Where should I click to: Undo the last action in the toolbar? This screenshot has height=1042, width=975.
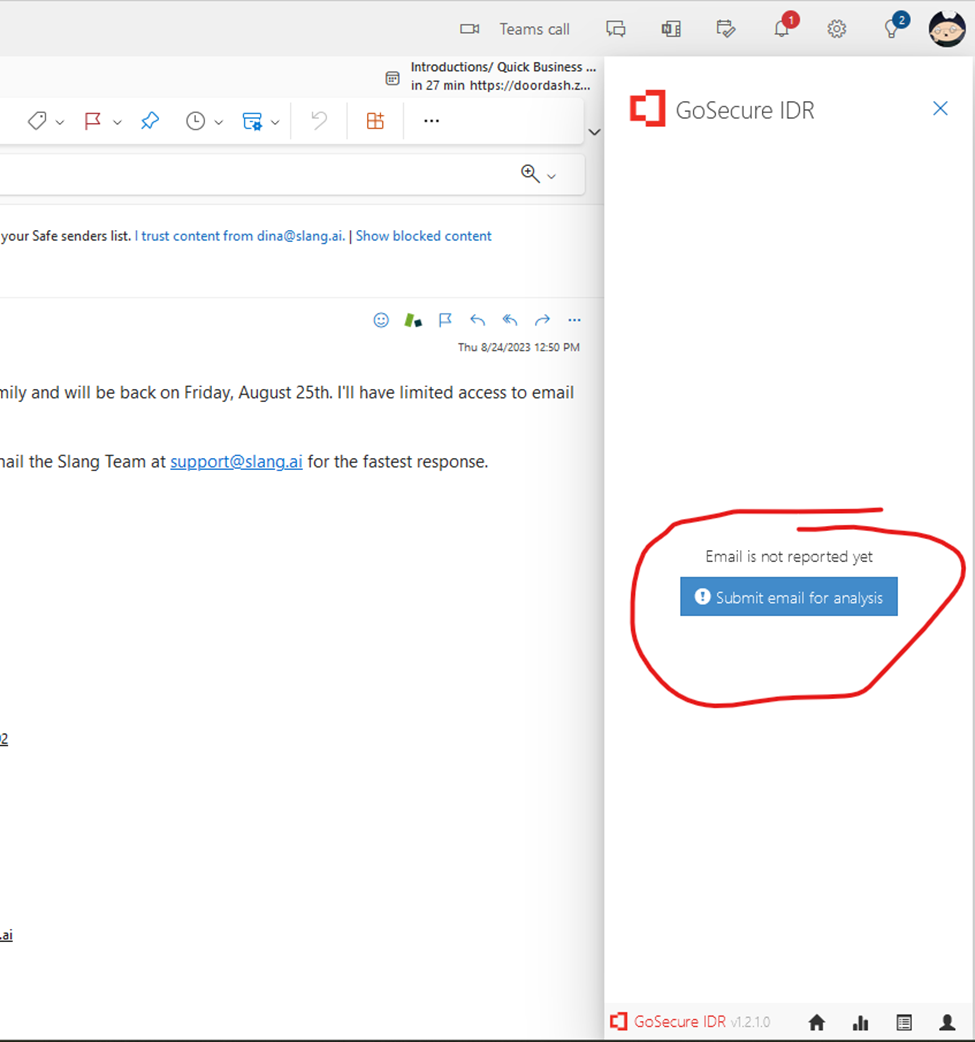[x=318, y=120]
